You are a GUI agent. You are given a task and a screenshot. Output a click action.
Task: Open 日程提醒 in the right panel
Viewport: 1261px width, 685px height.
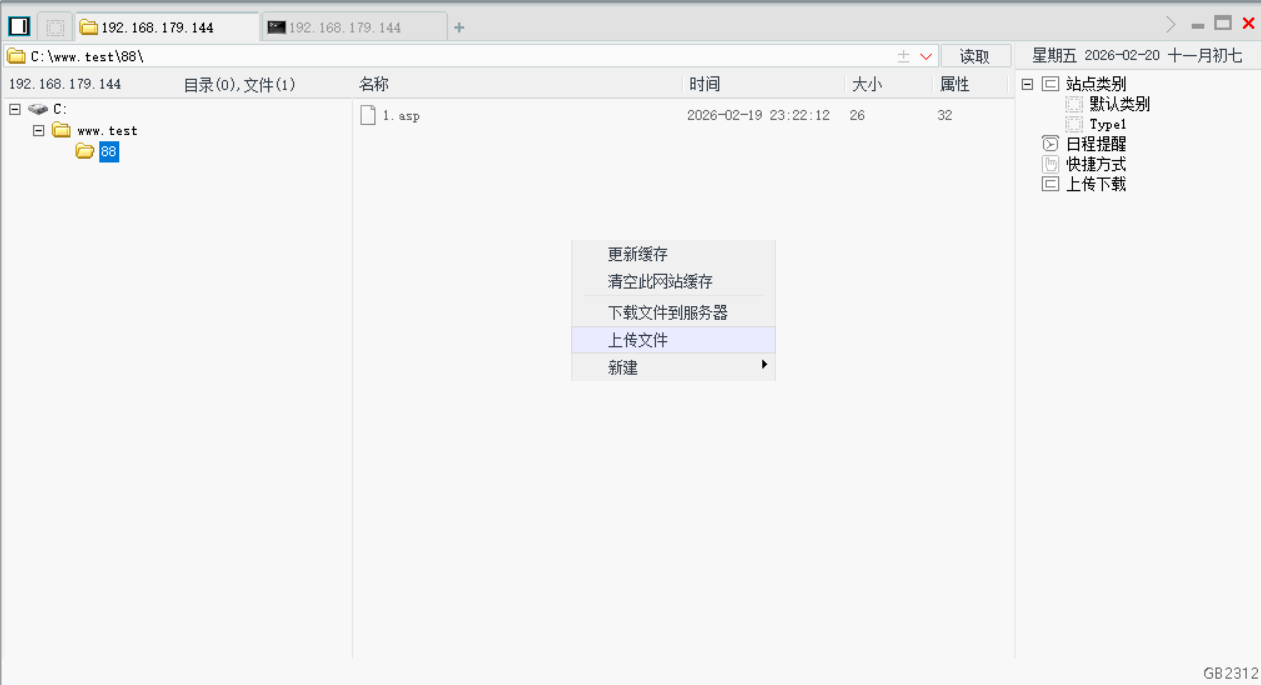point(1096,144)
